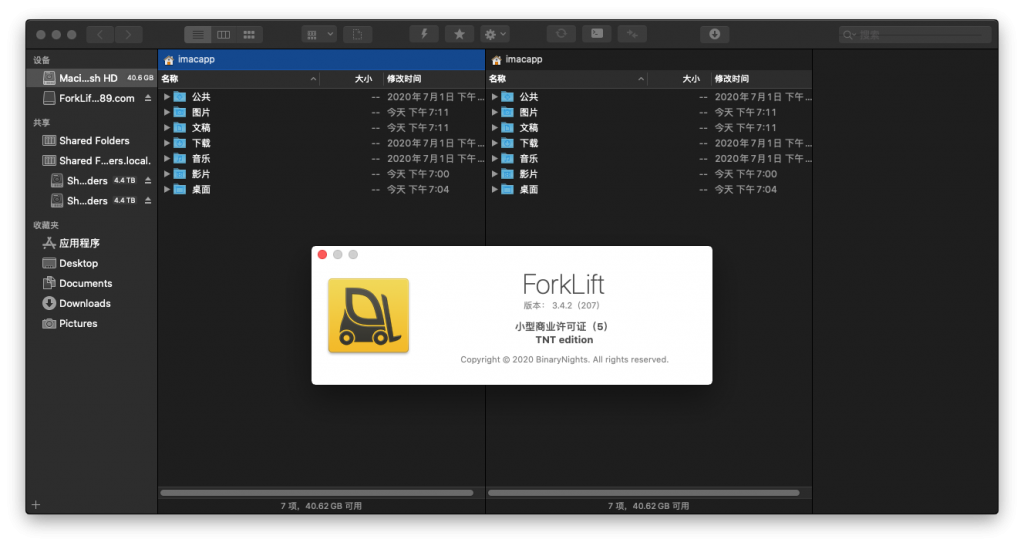Expand 公共 folder in left pane
Screen dimensions: 1024x546
pyautogui.click(x=167, y=97)
